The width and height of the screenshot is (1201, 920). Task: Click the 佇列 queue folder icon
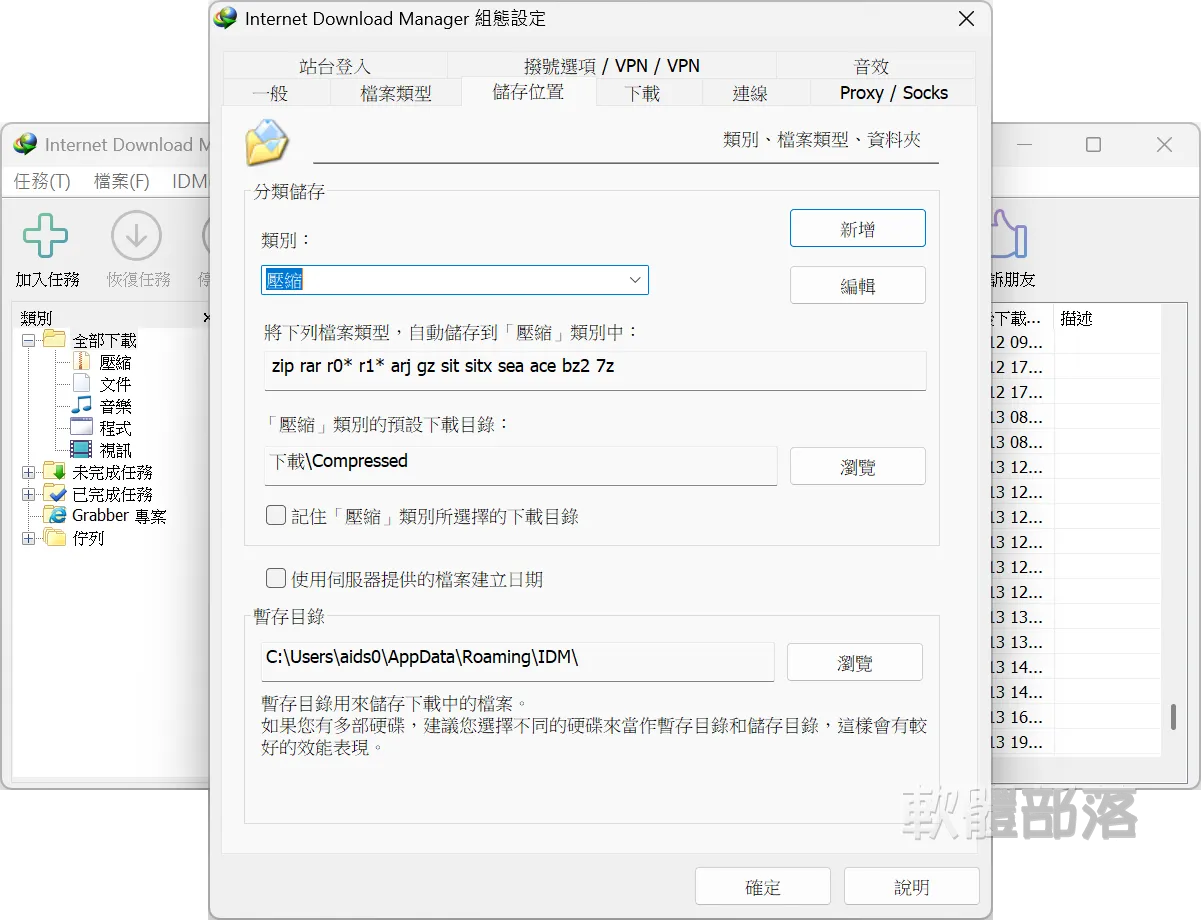tap(54, 538)
